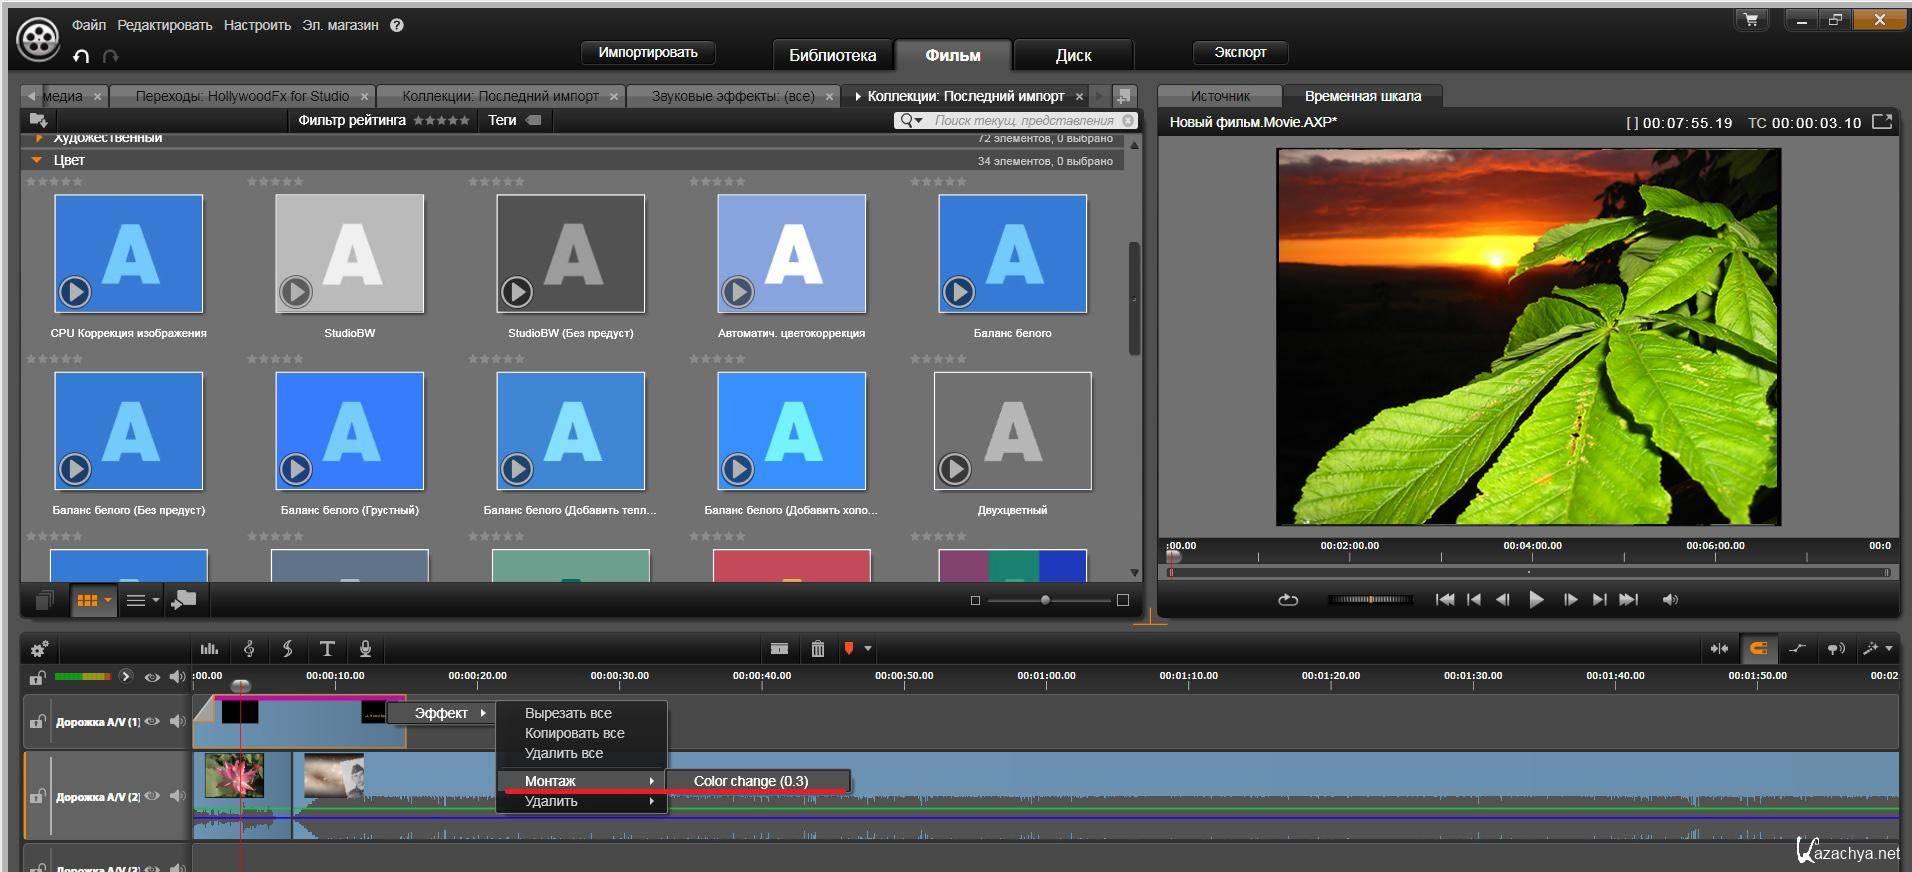Mute audio of track A/V (1)

[x=177, y=721]
